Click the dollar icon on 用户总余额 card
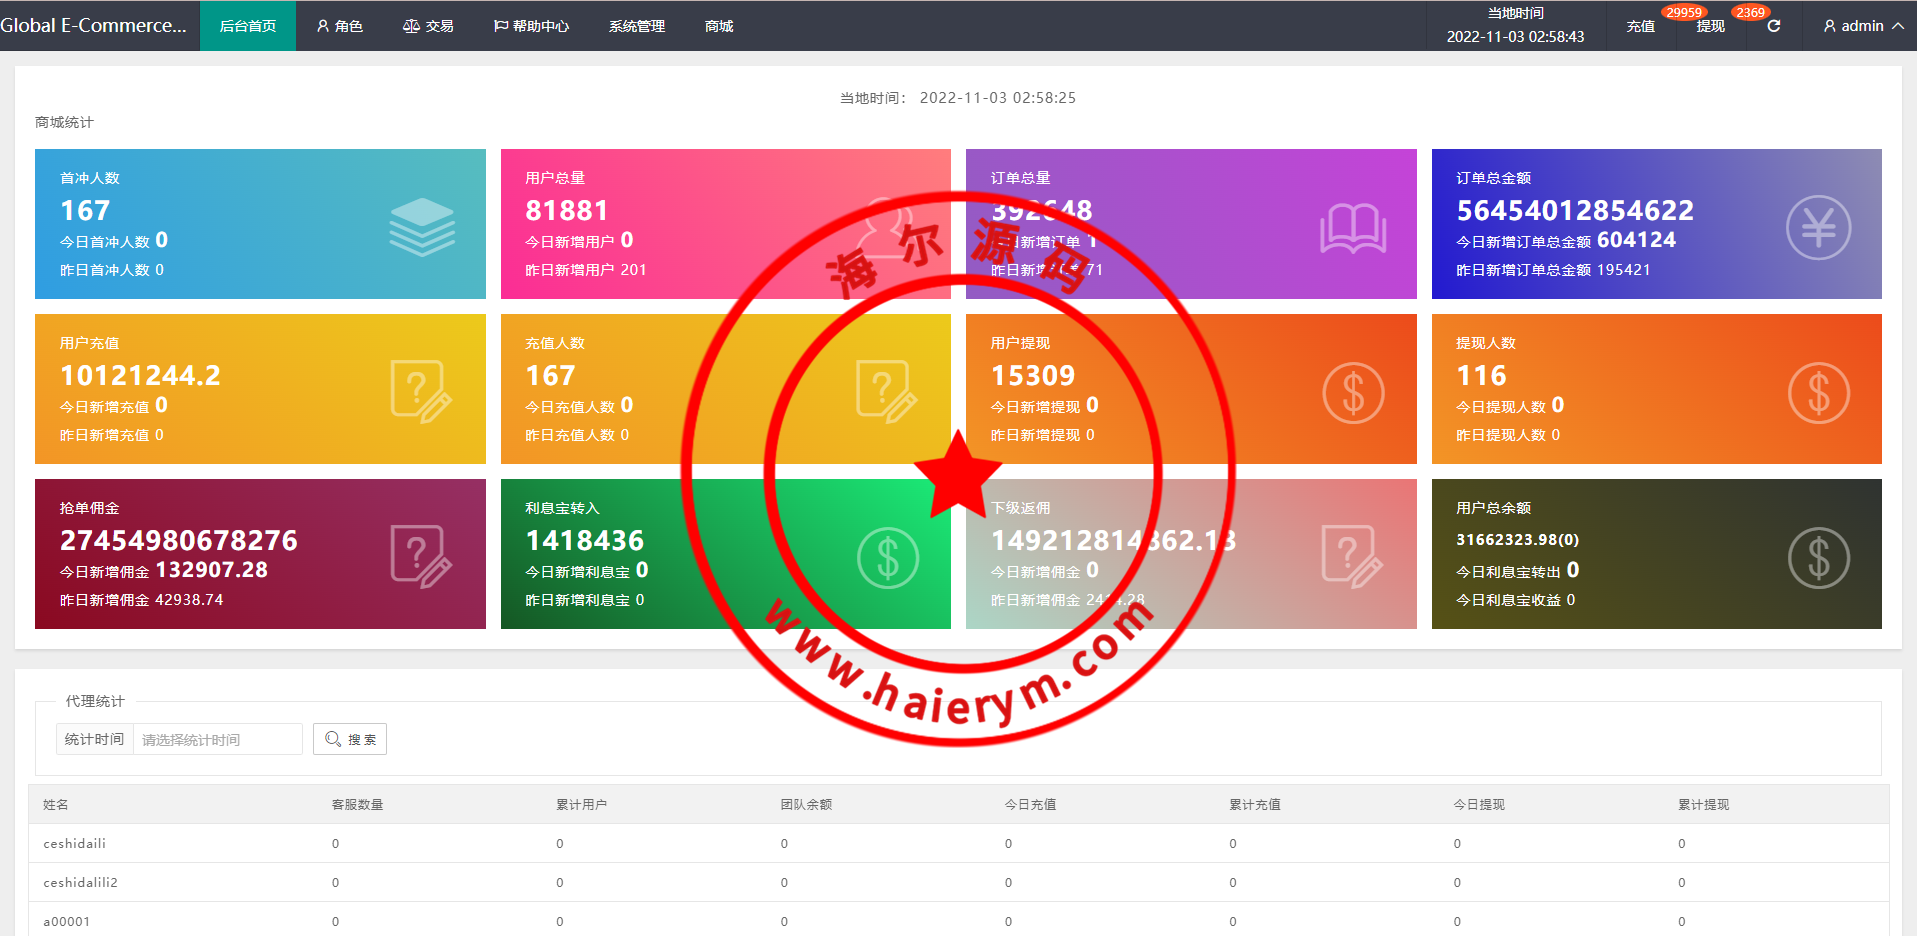1917x936 pixels. [1817, 558]
